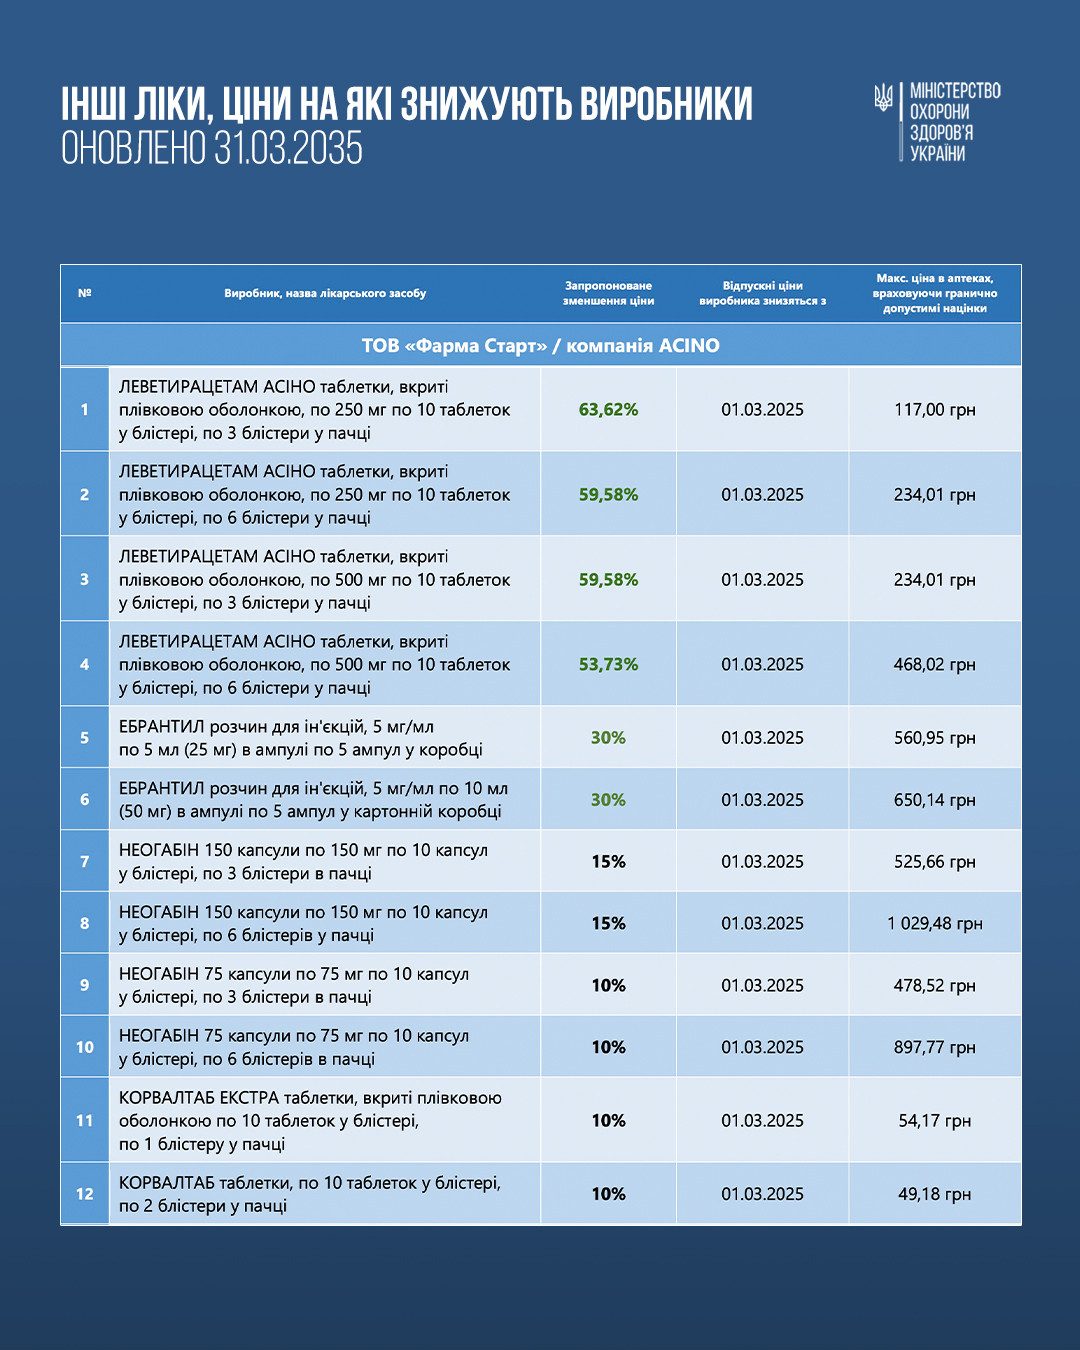This screenshot has height=1350, width=1080.
Task: Select the "1 029,48 грн" price cell
Action: pos(935,923)
